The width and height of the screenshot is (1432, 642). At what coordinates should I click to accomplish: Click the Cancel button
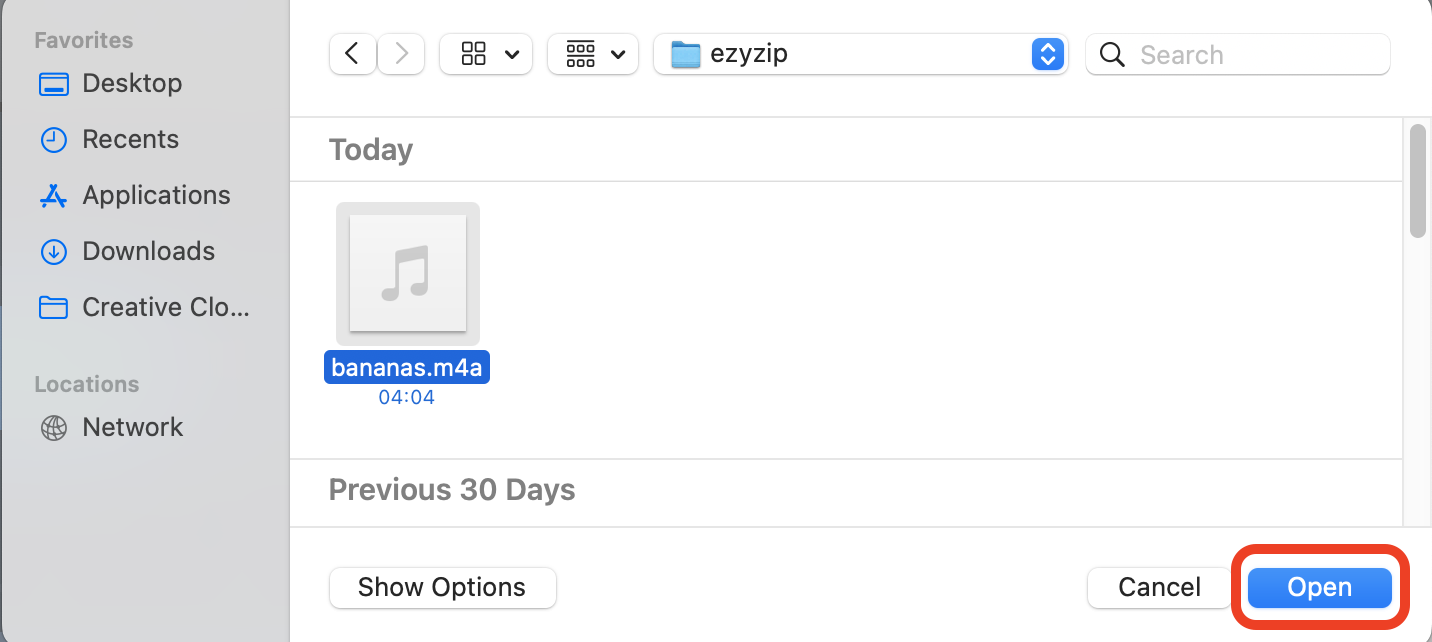1157,587
